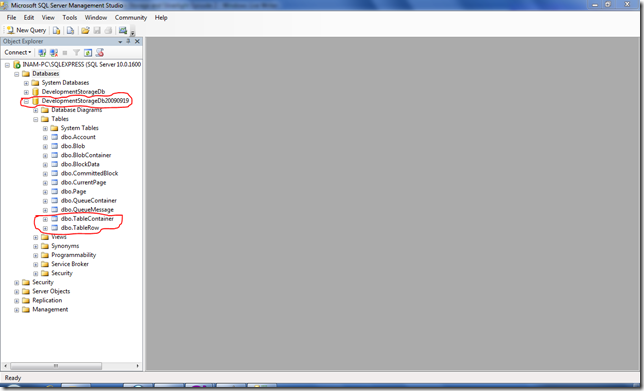
Task: Collapse the DevelopmentStorageDb20090919 database
Action: 26,101
